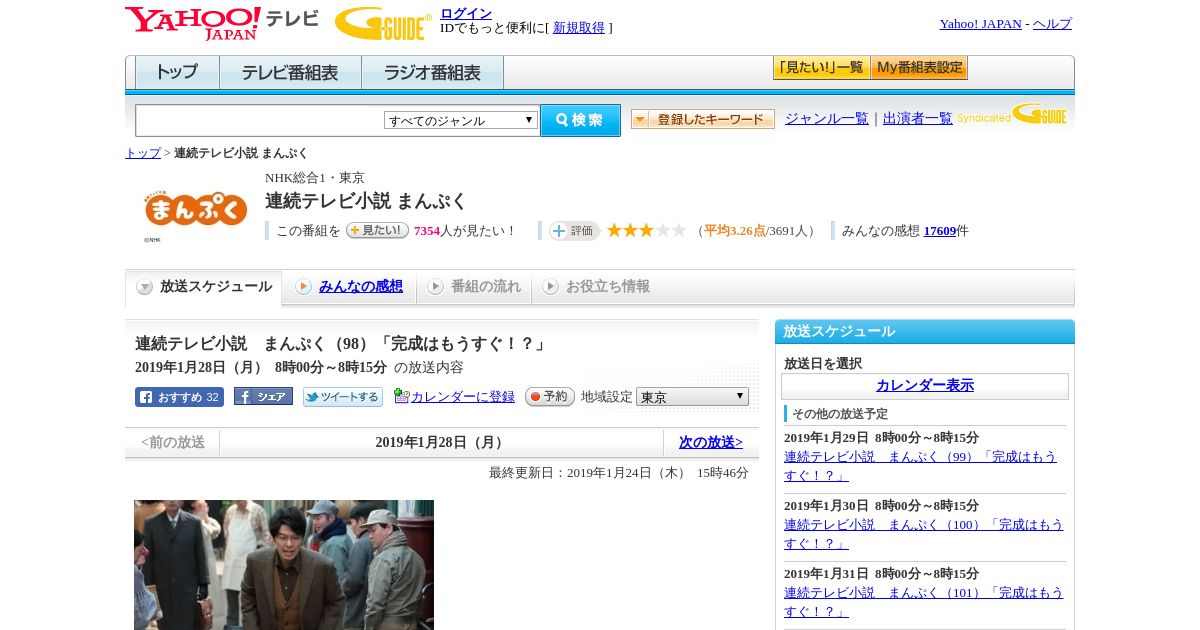The width and height of the screenshot is (1200, 630).
Task: Select the トップ navigation tab
Action: pos(177,73)
